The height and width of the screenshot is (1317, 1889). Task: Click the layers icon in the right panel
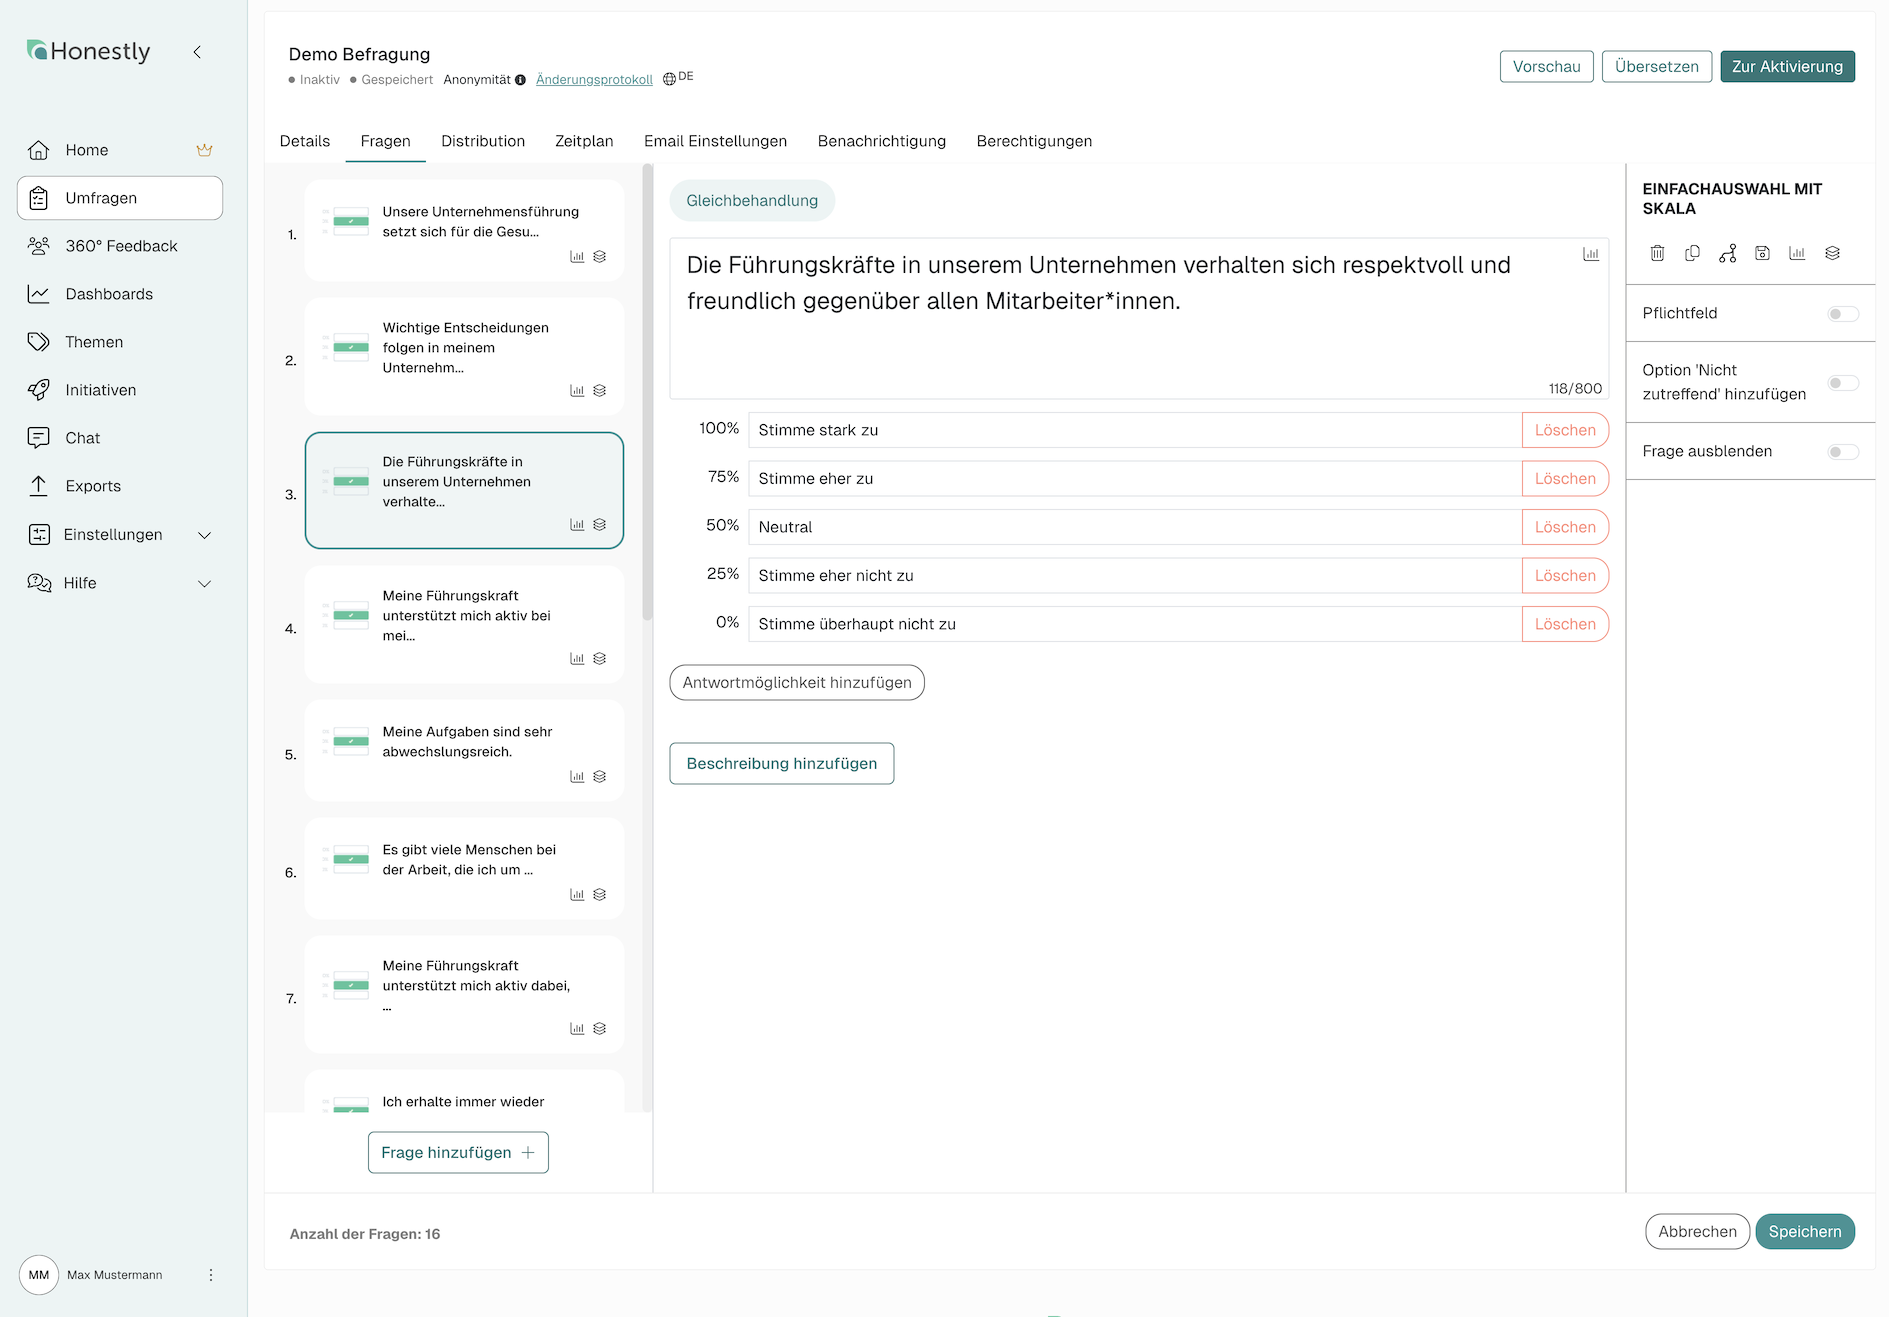tap(1832, 253)
